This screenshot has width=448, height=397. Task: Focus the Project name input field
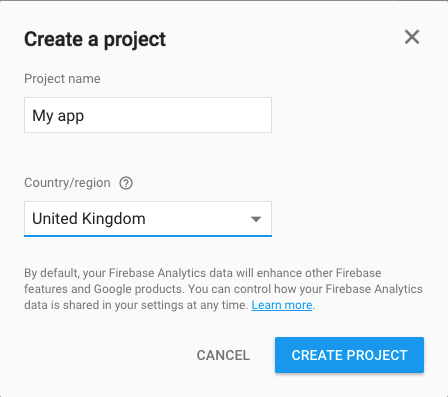pos(148,115)
